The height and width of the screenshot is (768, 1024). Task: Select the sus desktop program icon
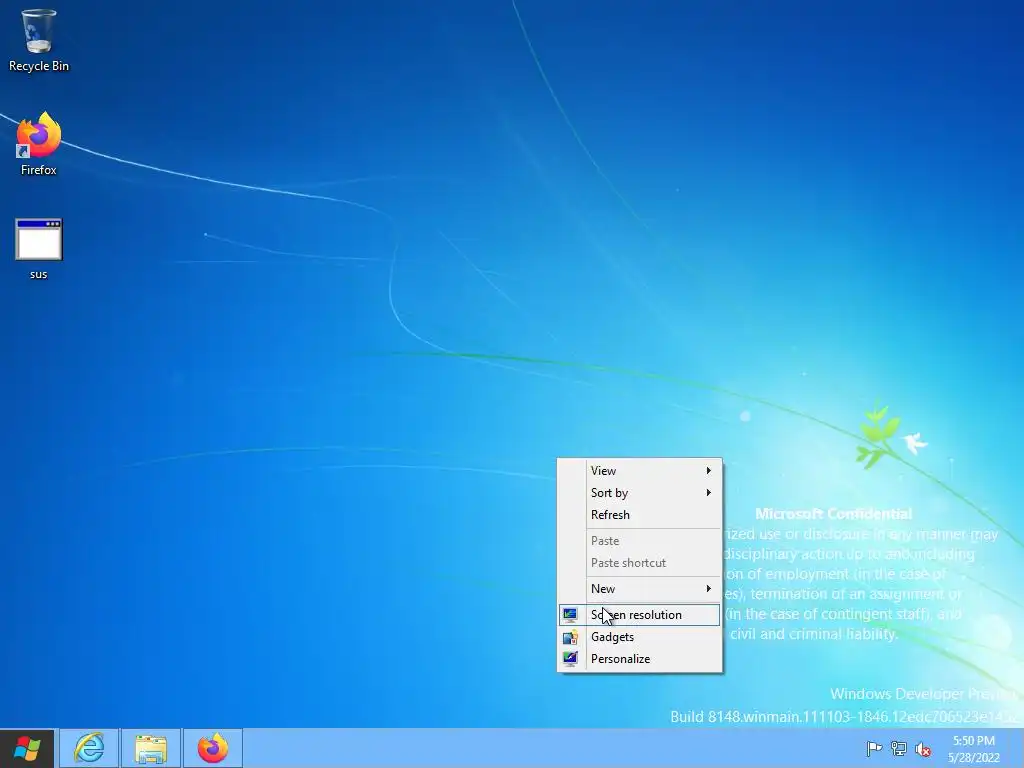click(39, 249)
